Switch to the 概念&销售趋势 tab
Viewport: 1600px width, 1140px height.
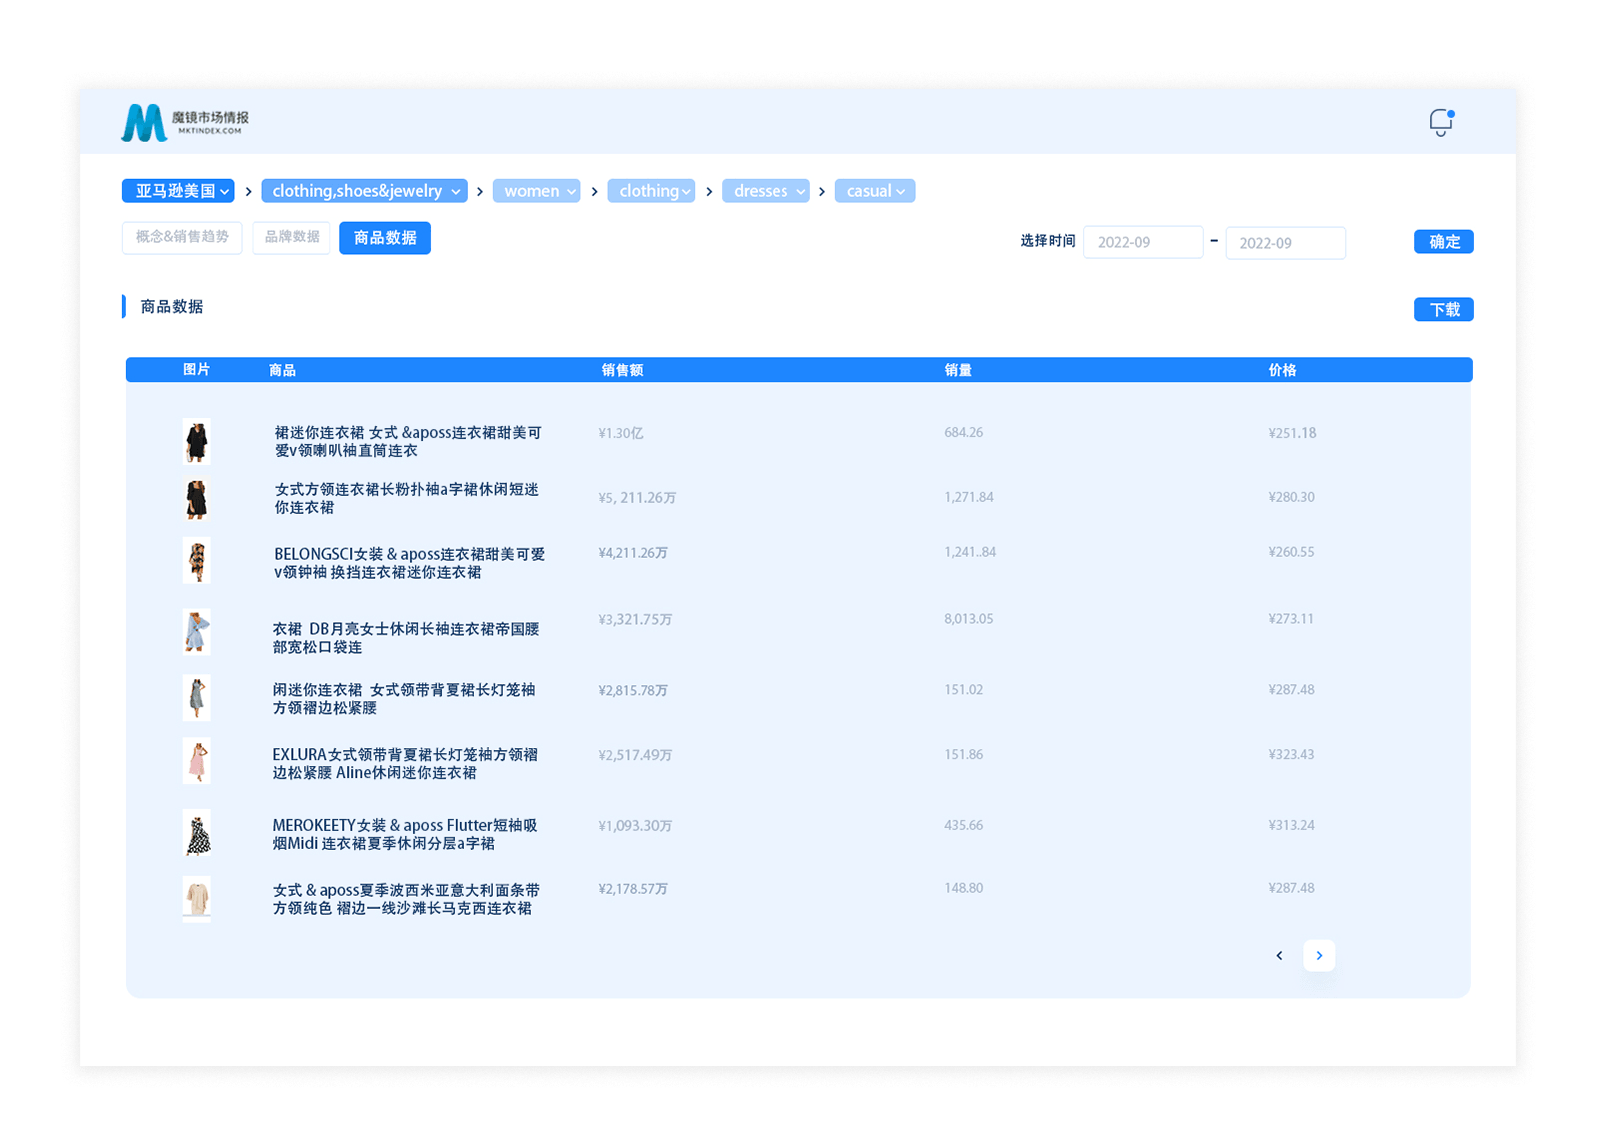point(182,237)
